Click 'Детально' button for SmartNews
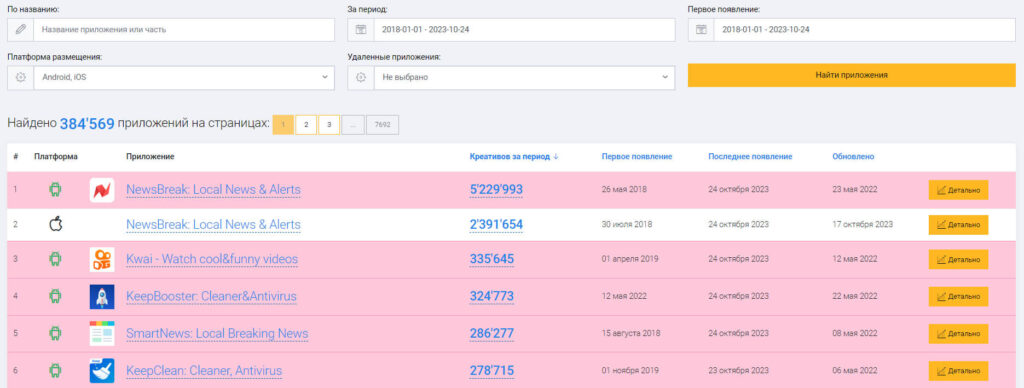The image size is (1024, 388). tap(958, 334)
